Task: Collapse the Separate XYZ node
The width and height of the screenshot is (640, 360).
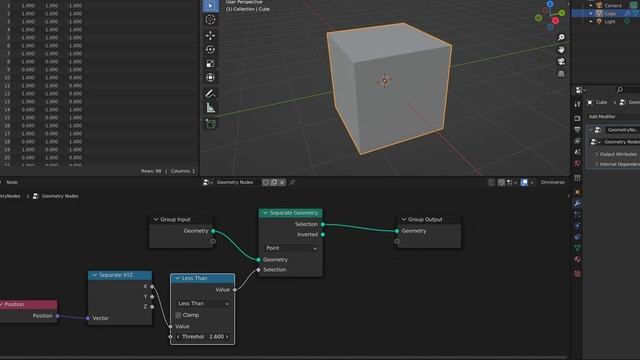Action: [95, 275]
